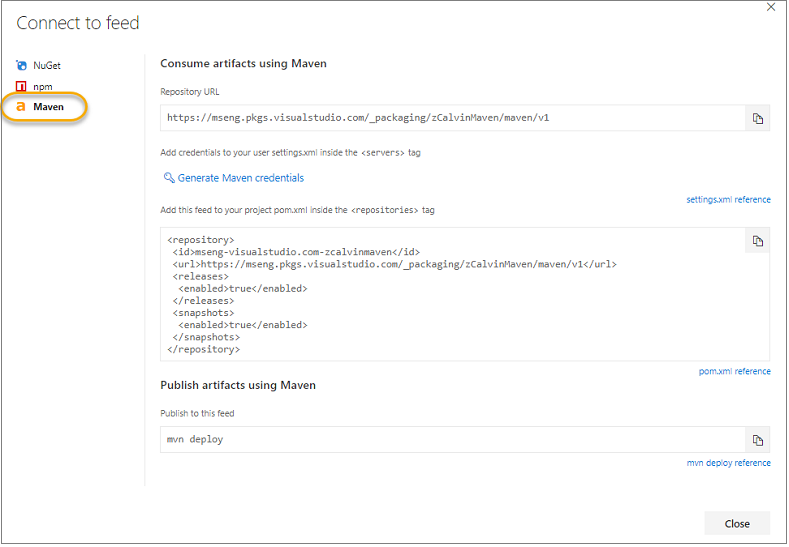This screenshot has height=547, width=789.
Task: Click the Maven icon in sidebar
Action: tap(22, 107)
